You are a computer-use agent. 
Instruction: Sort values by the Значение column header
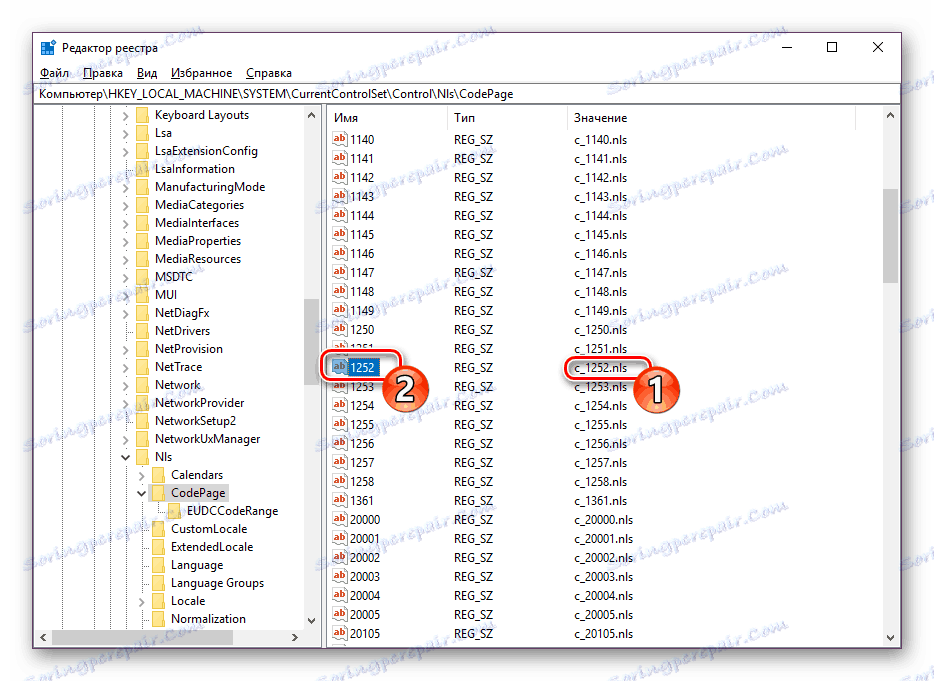click(x=711, y=118)
